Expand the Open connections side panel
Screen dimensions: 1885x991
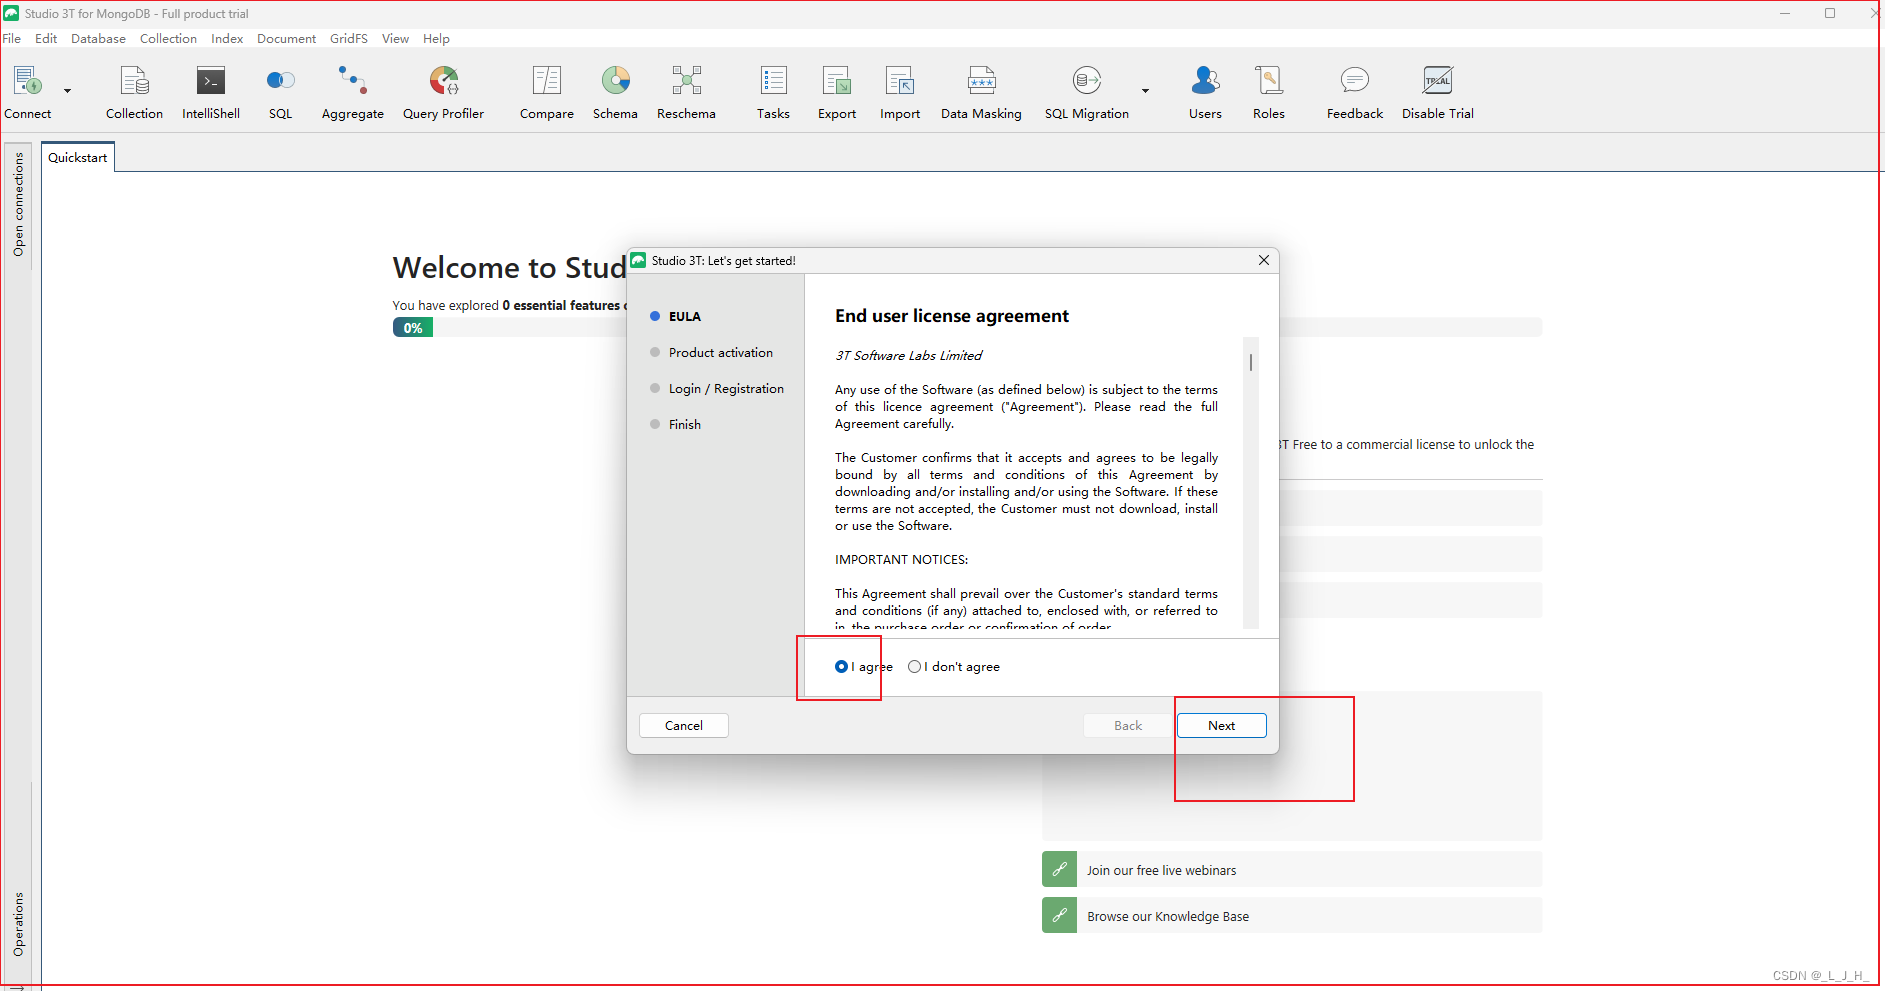tap(18, 205)
